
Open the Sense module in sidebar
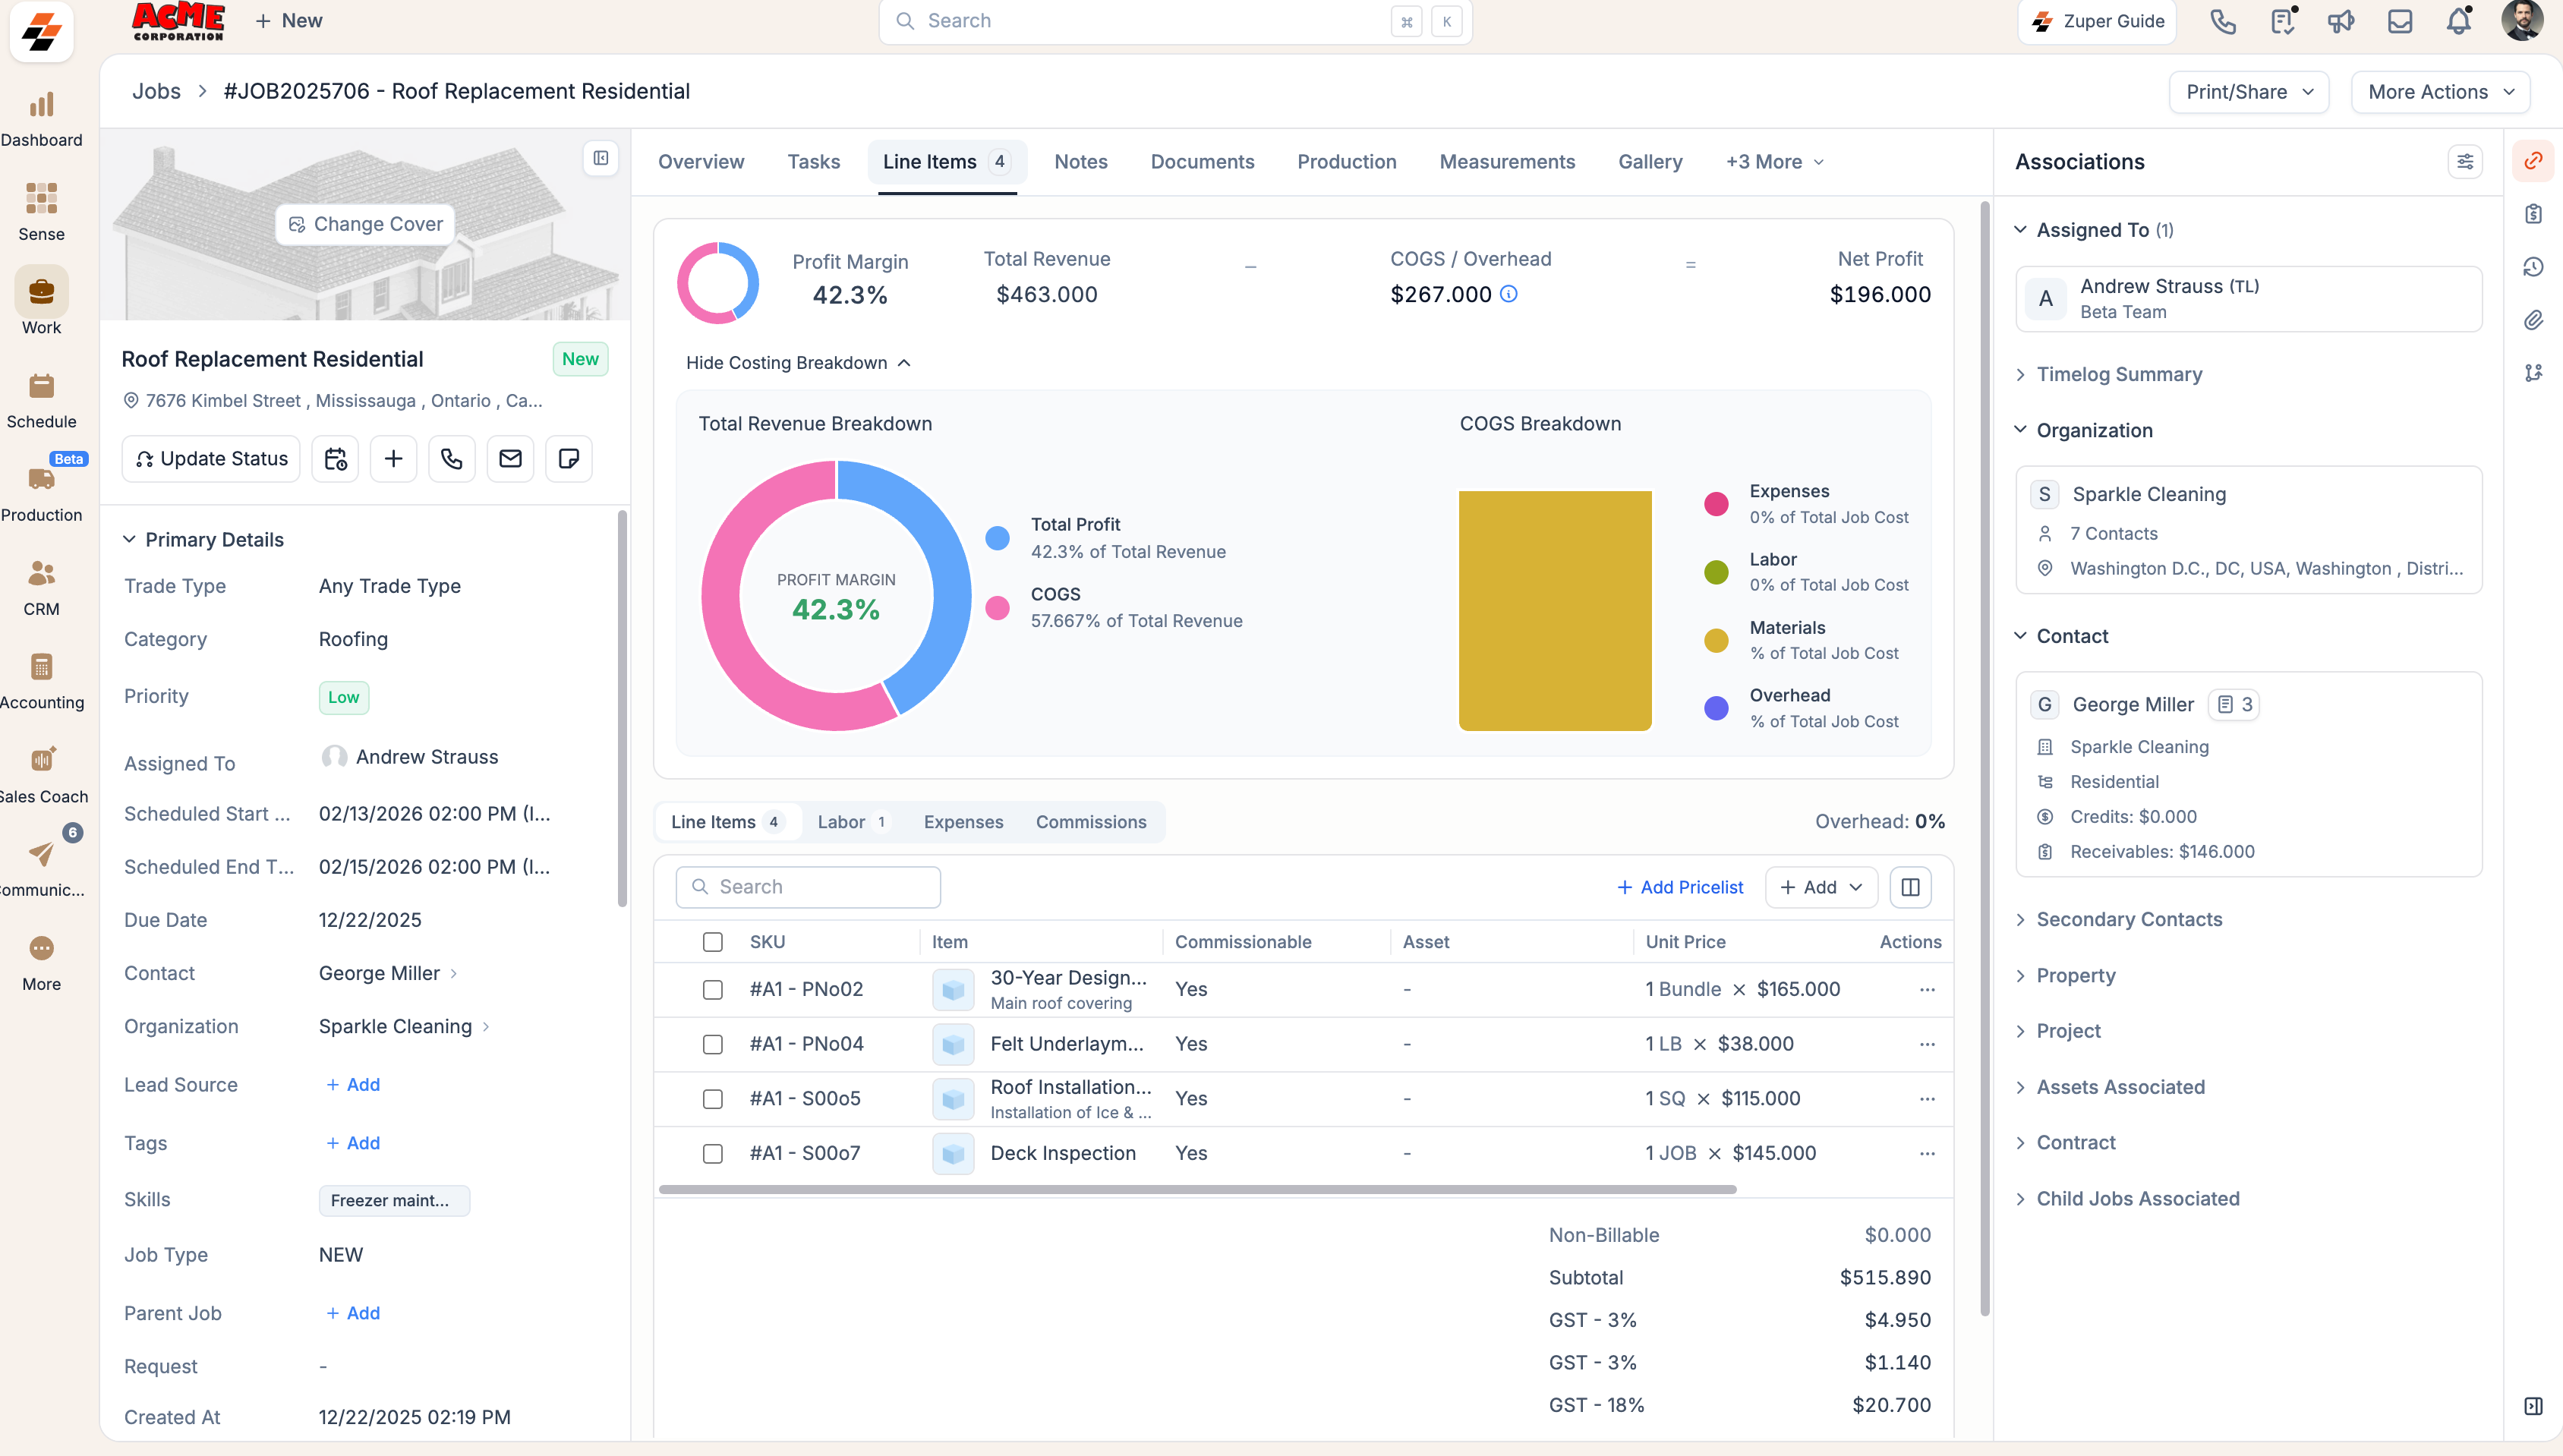tap(41, 199)
